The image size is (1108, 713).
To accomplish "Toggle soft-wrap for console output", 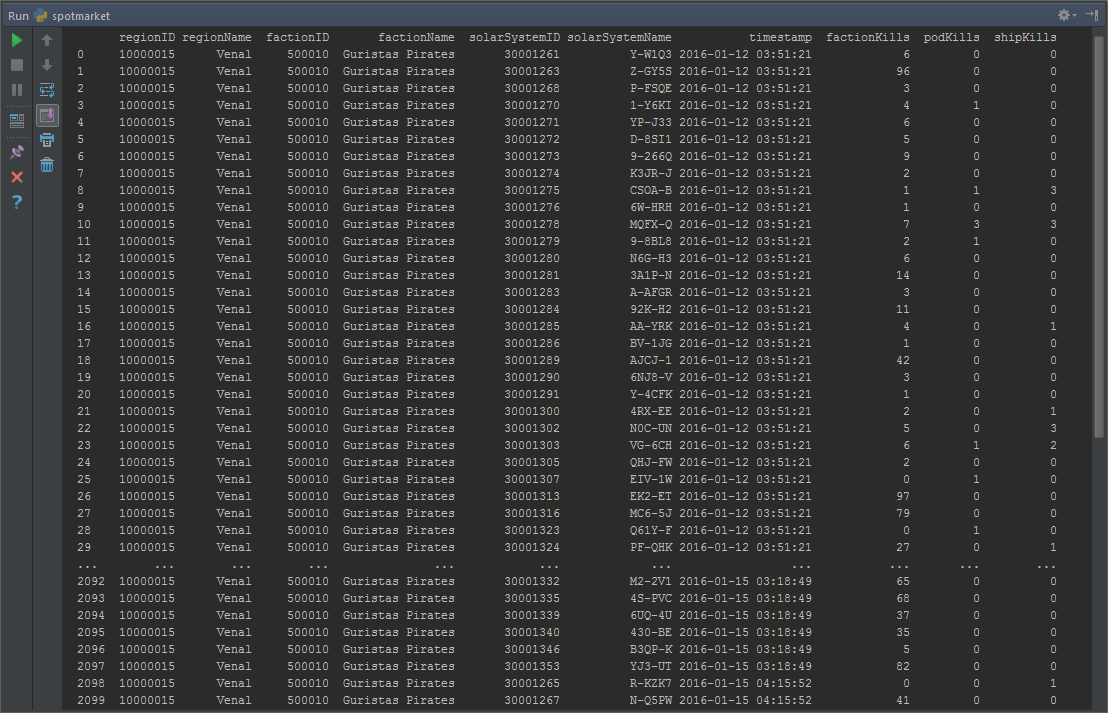I will click(47, 90).
